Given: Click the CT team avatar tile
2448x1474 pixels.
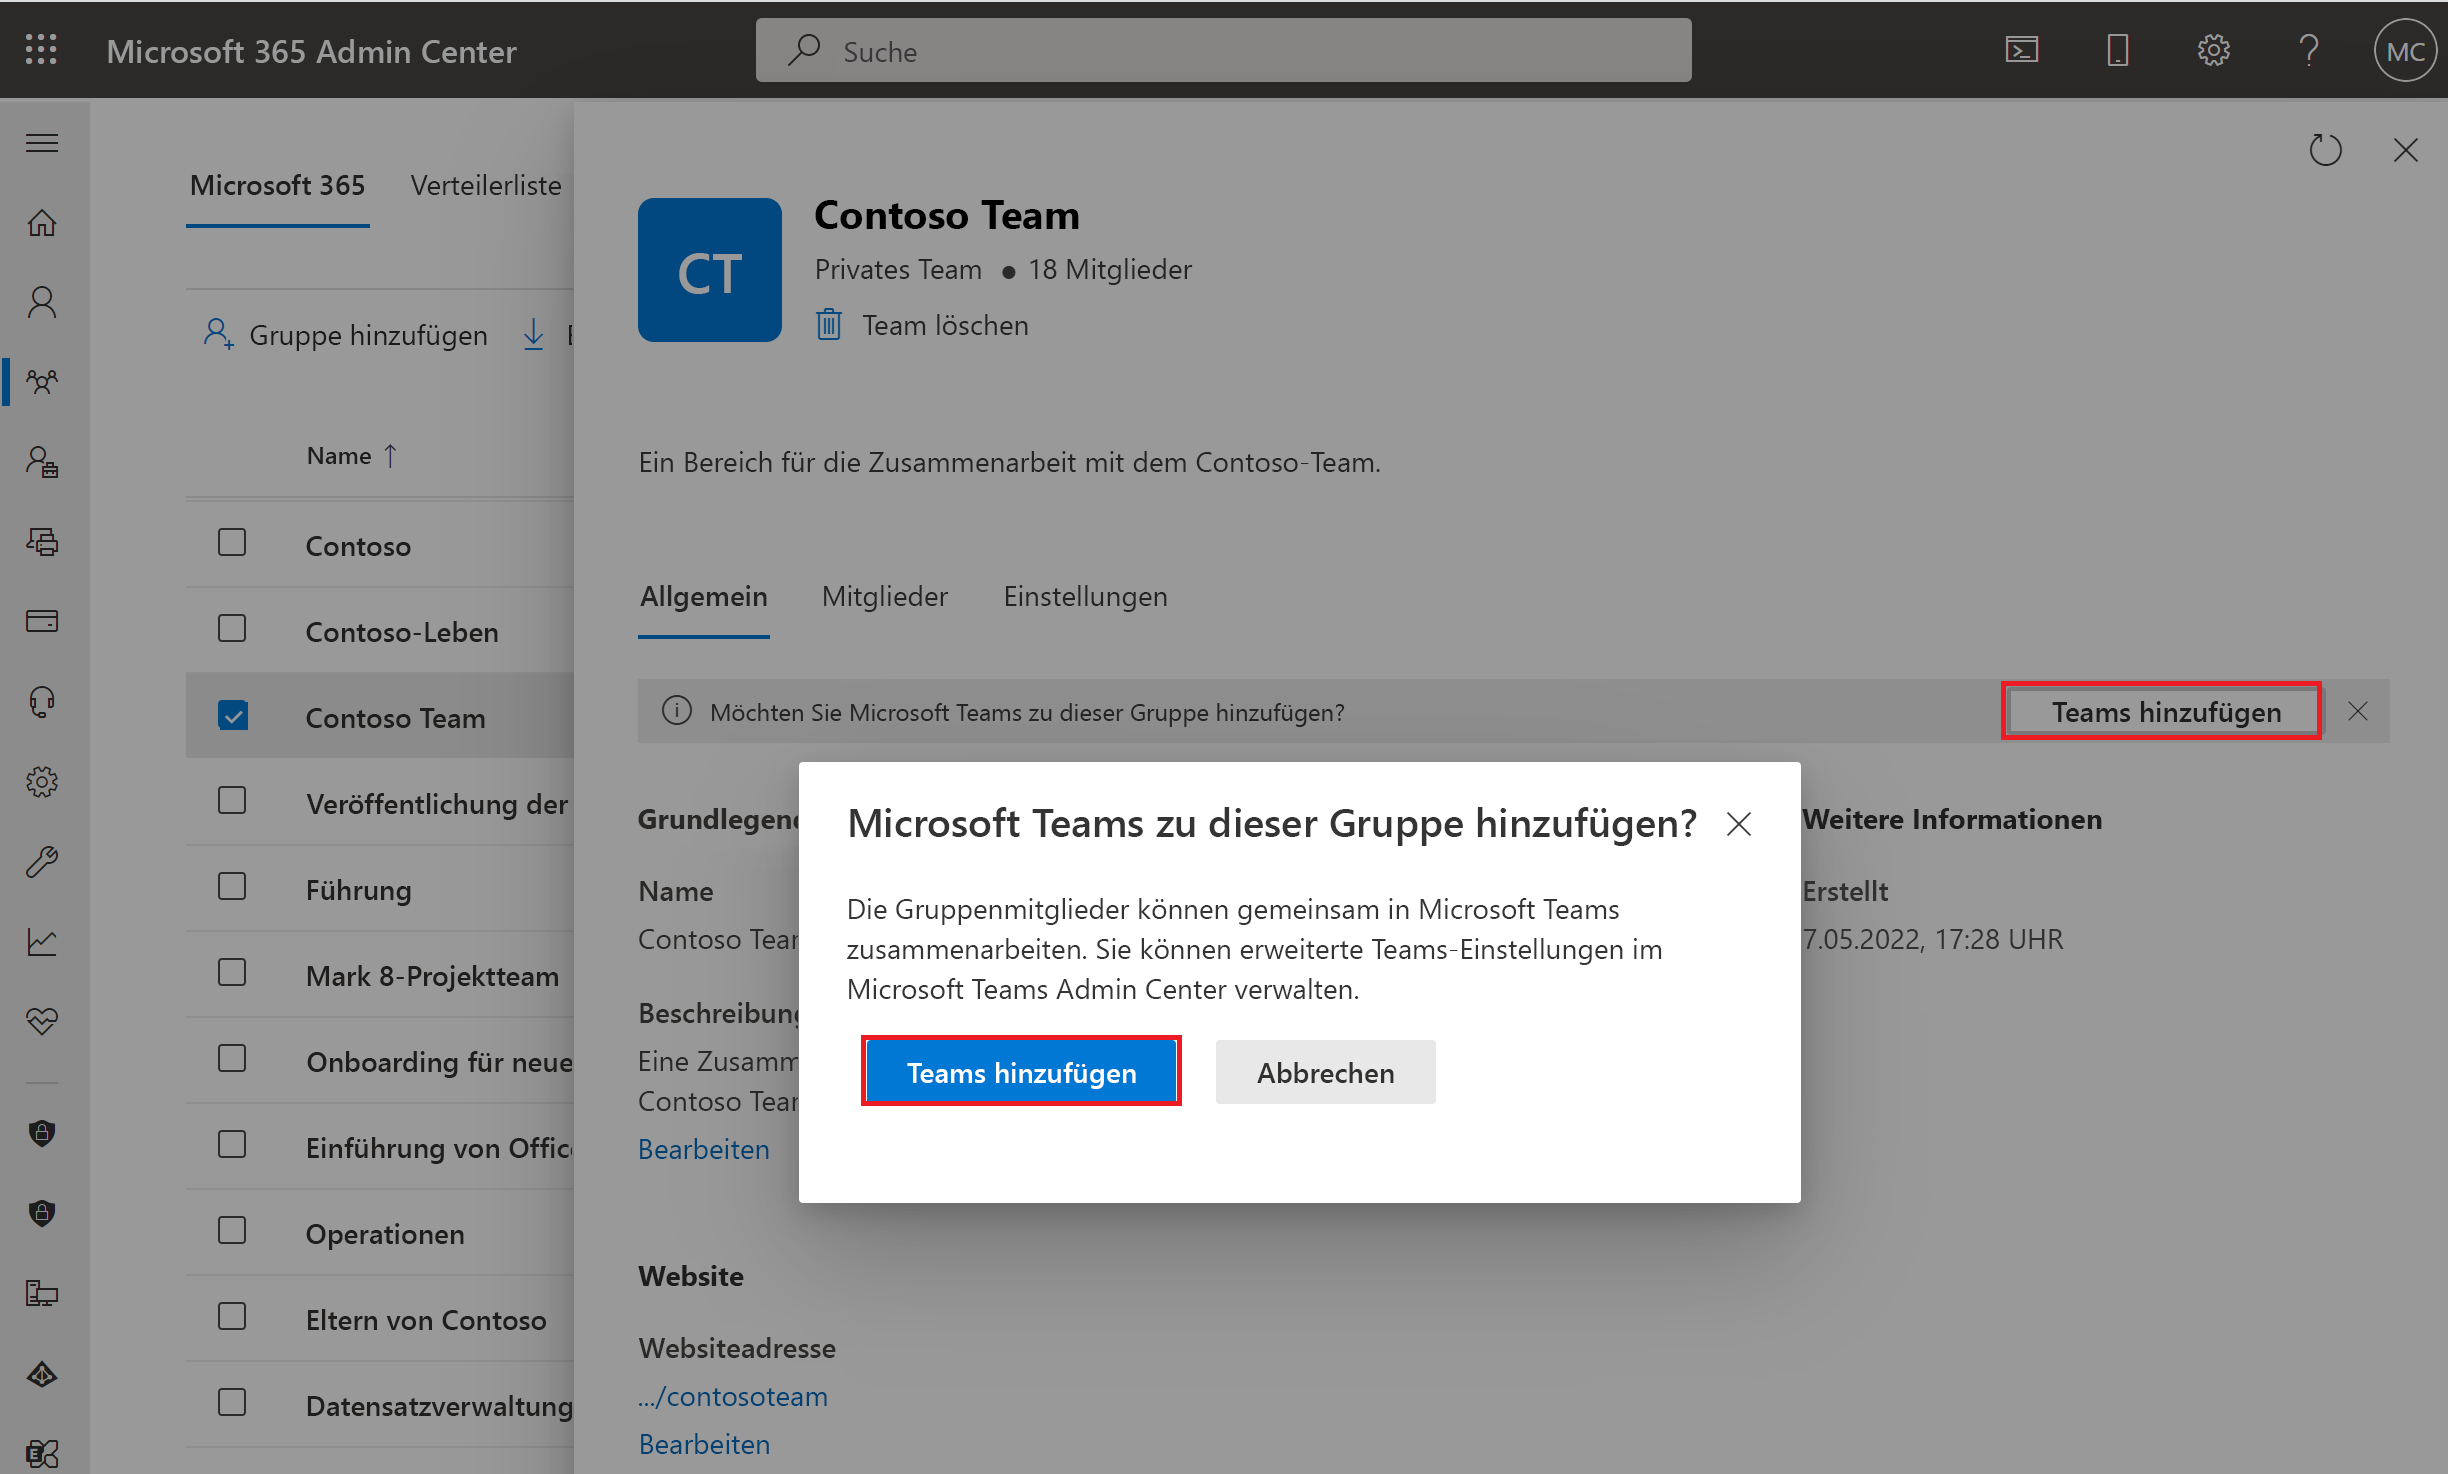Looking at the screenshot, I should (x=709, y=270).
